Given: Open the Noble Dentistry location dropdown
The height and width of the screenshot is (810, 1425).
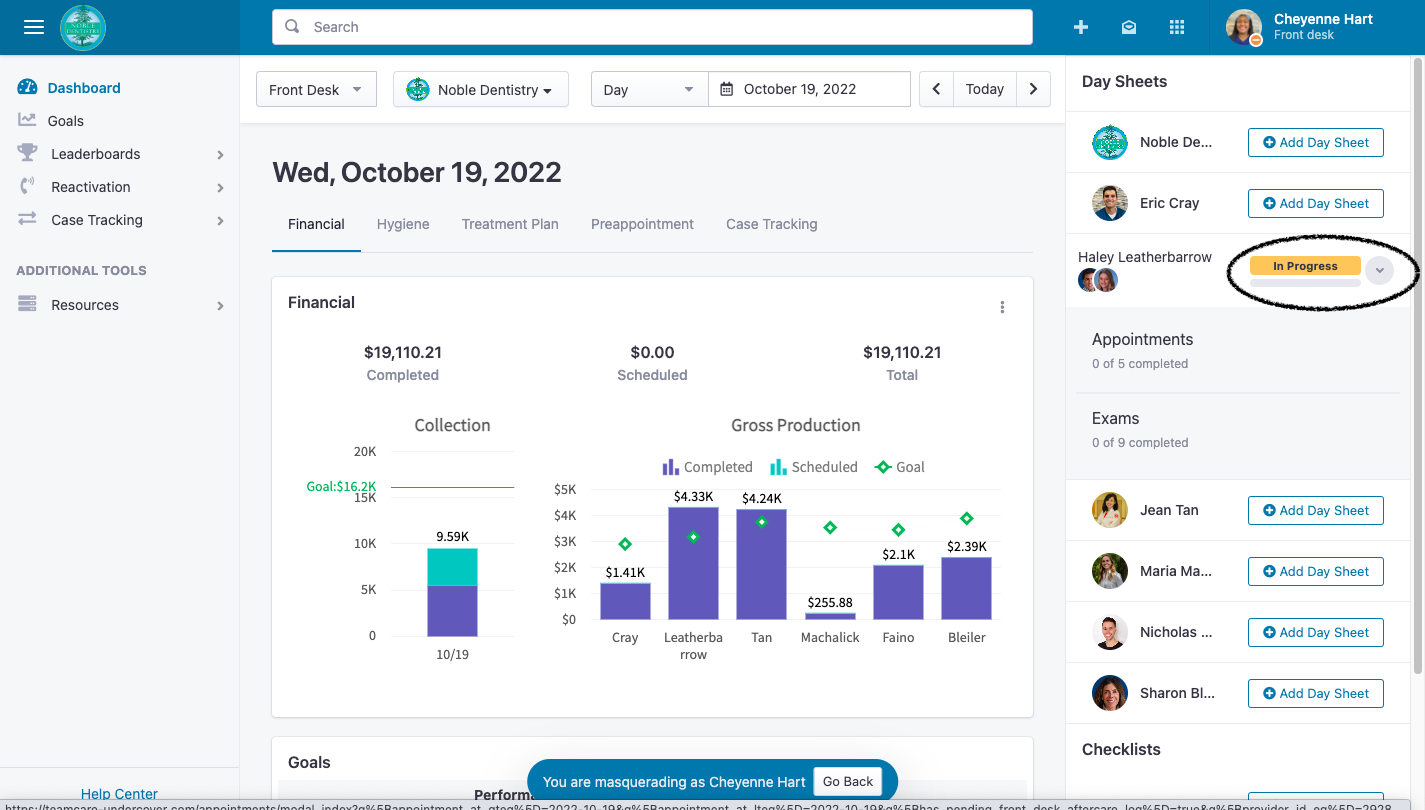Looking at the screenshot, I should click(x=481, y=89).
